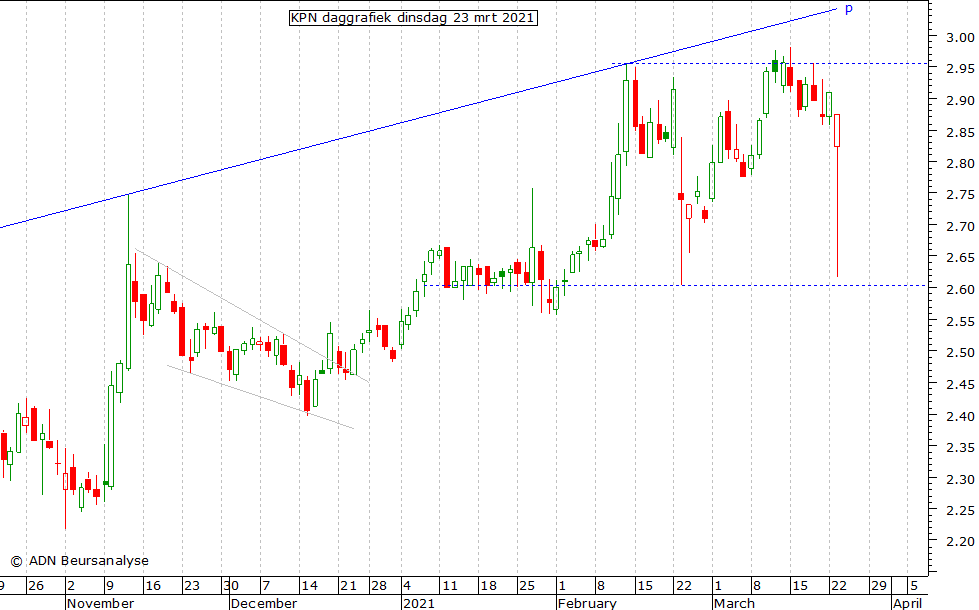979x610 pixels.
Task: Click the 'February' month label
Action: tap(587, 603)
